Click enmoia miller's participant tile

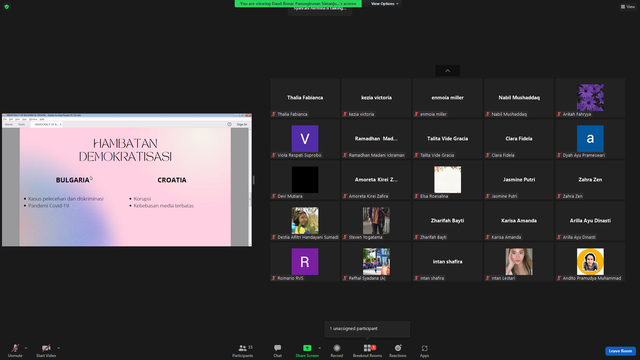pos(447,98)
